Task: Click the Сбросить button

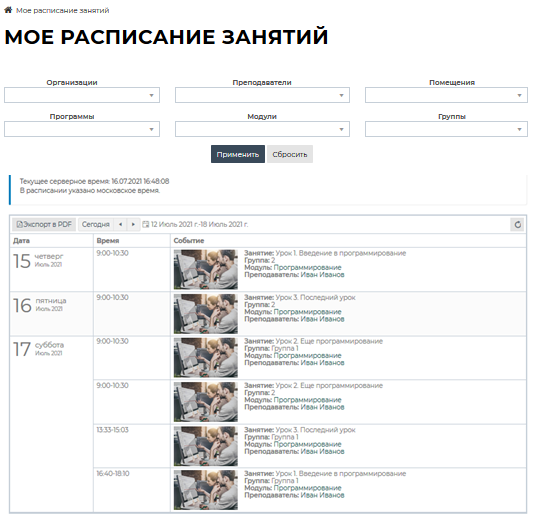Action: pos(290,154)
